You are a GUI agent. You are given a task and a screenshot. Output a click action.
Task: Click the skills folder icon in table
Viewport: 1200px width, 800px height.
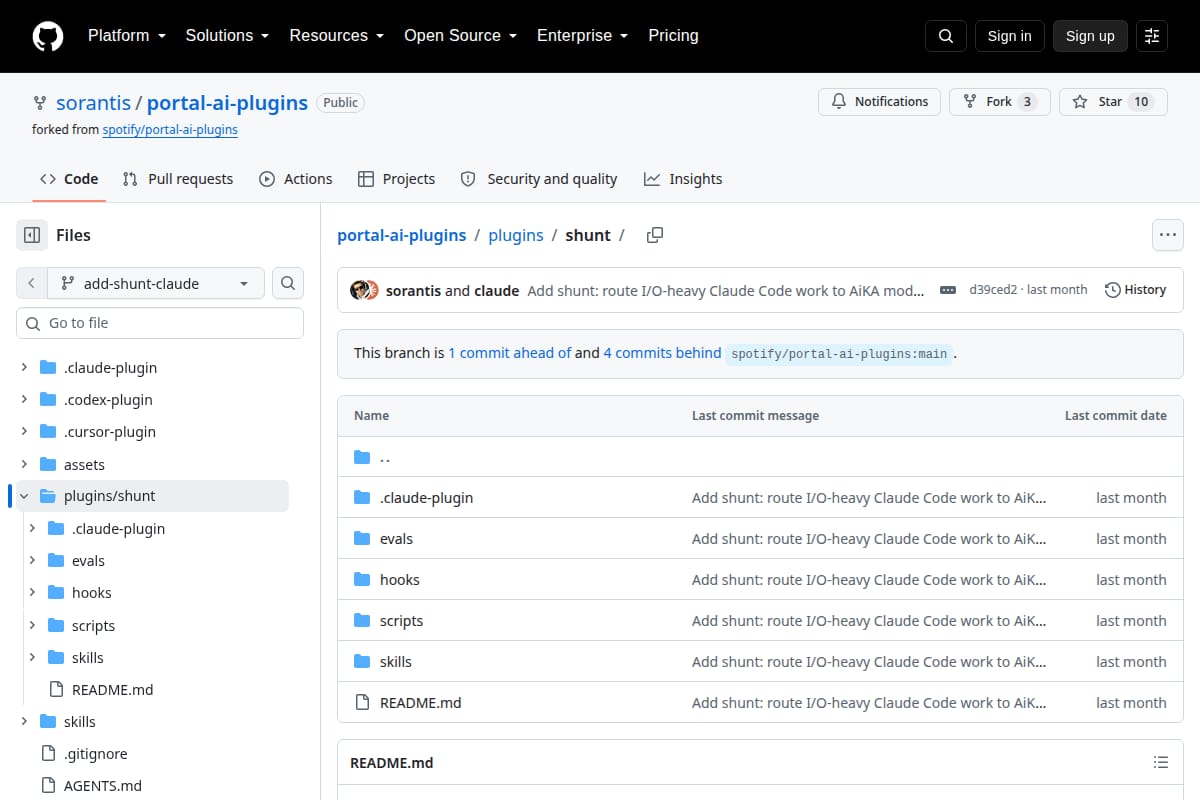click(362, 662)
